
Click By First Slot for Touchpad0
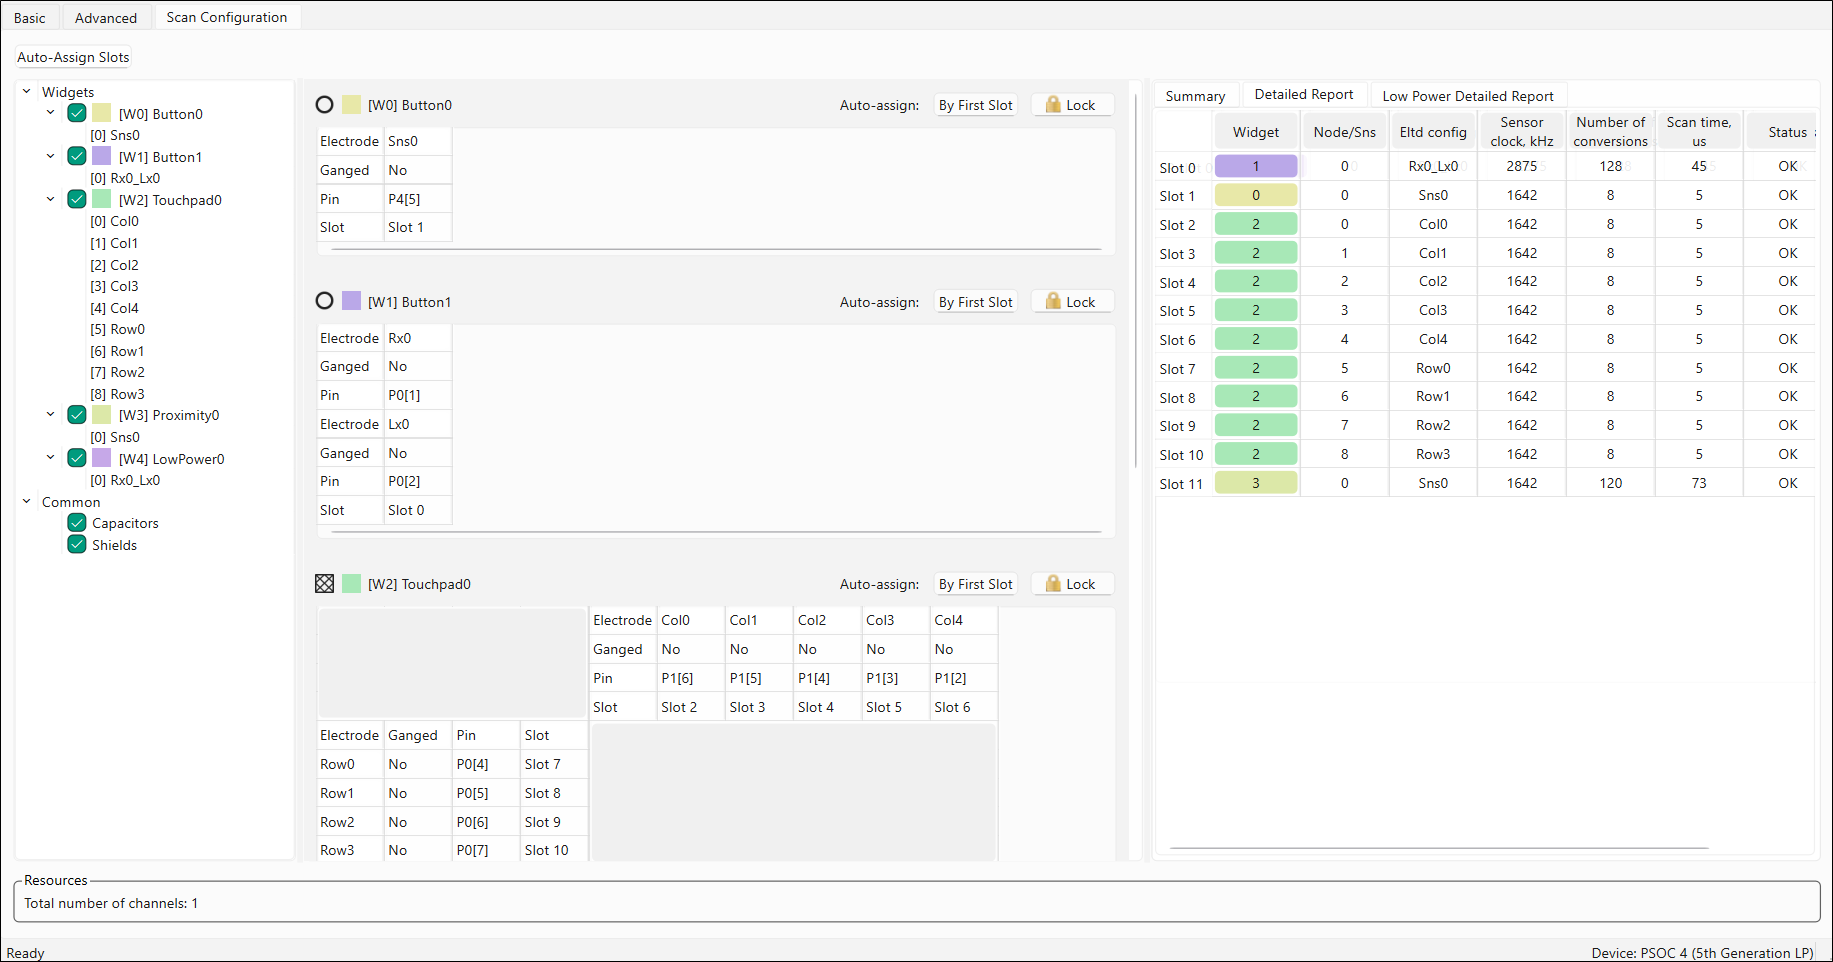(975, 584)
